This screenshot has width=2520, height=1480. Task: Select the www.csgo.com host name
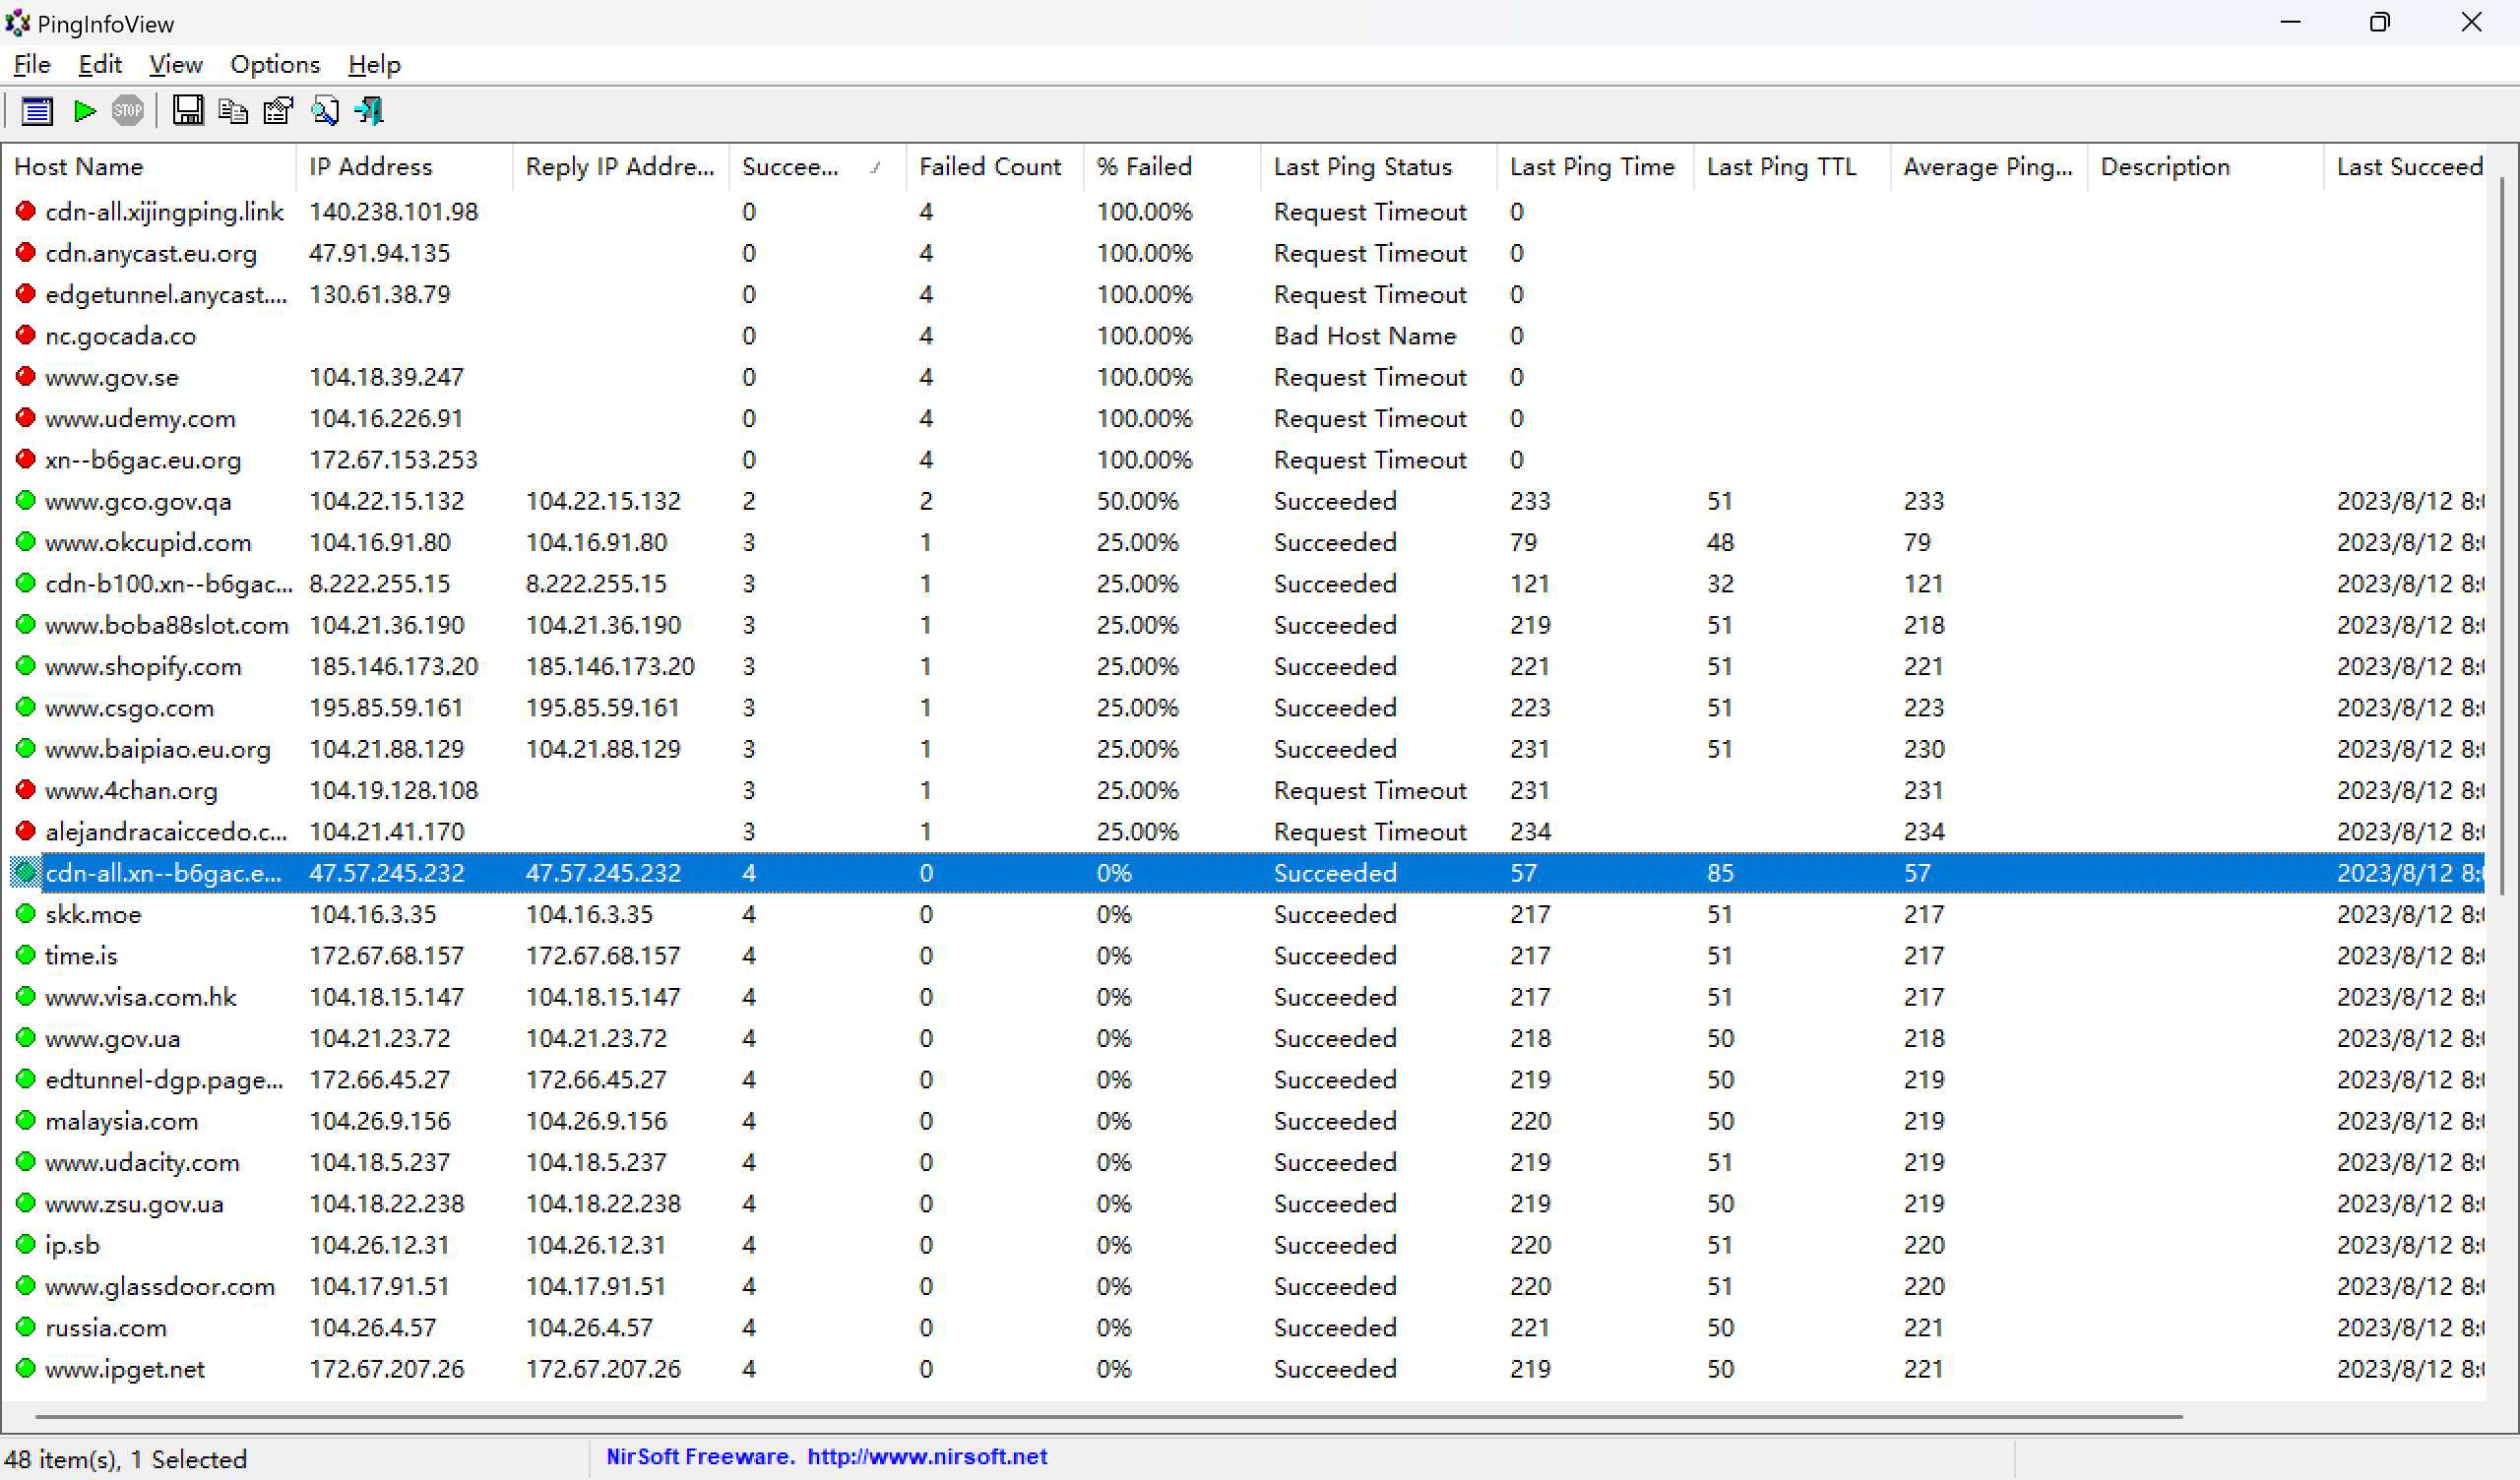[x=129, y=708]
